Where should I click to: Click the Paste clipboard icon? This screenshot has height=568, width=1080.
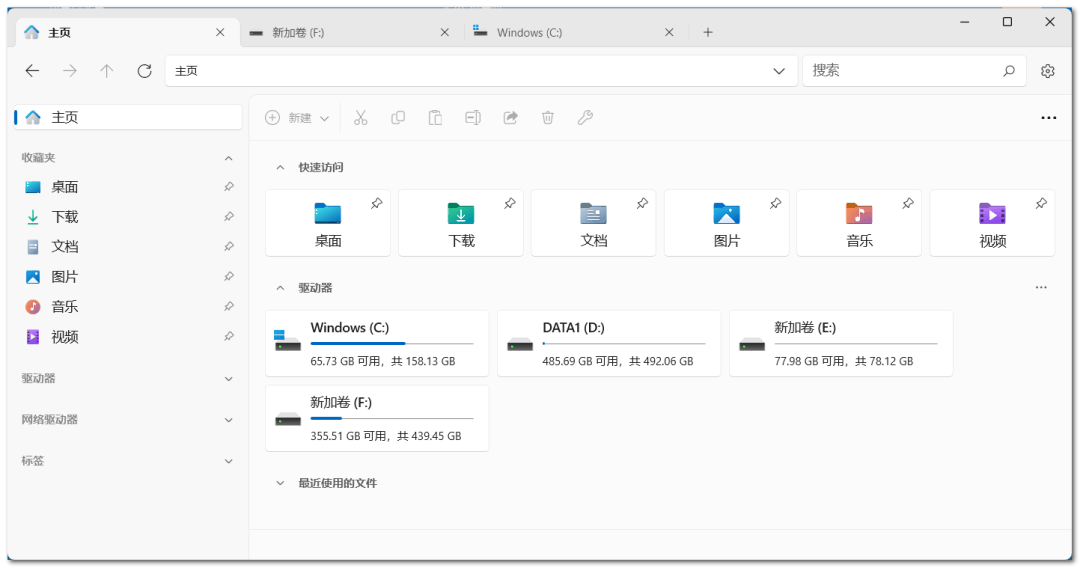coord(435,118)
